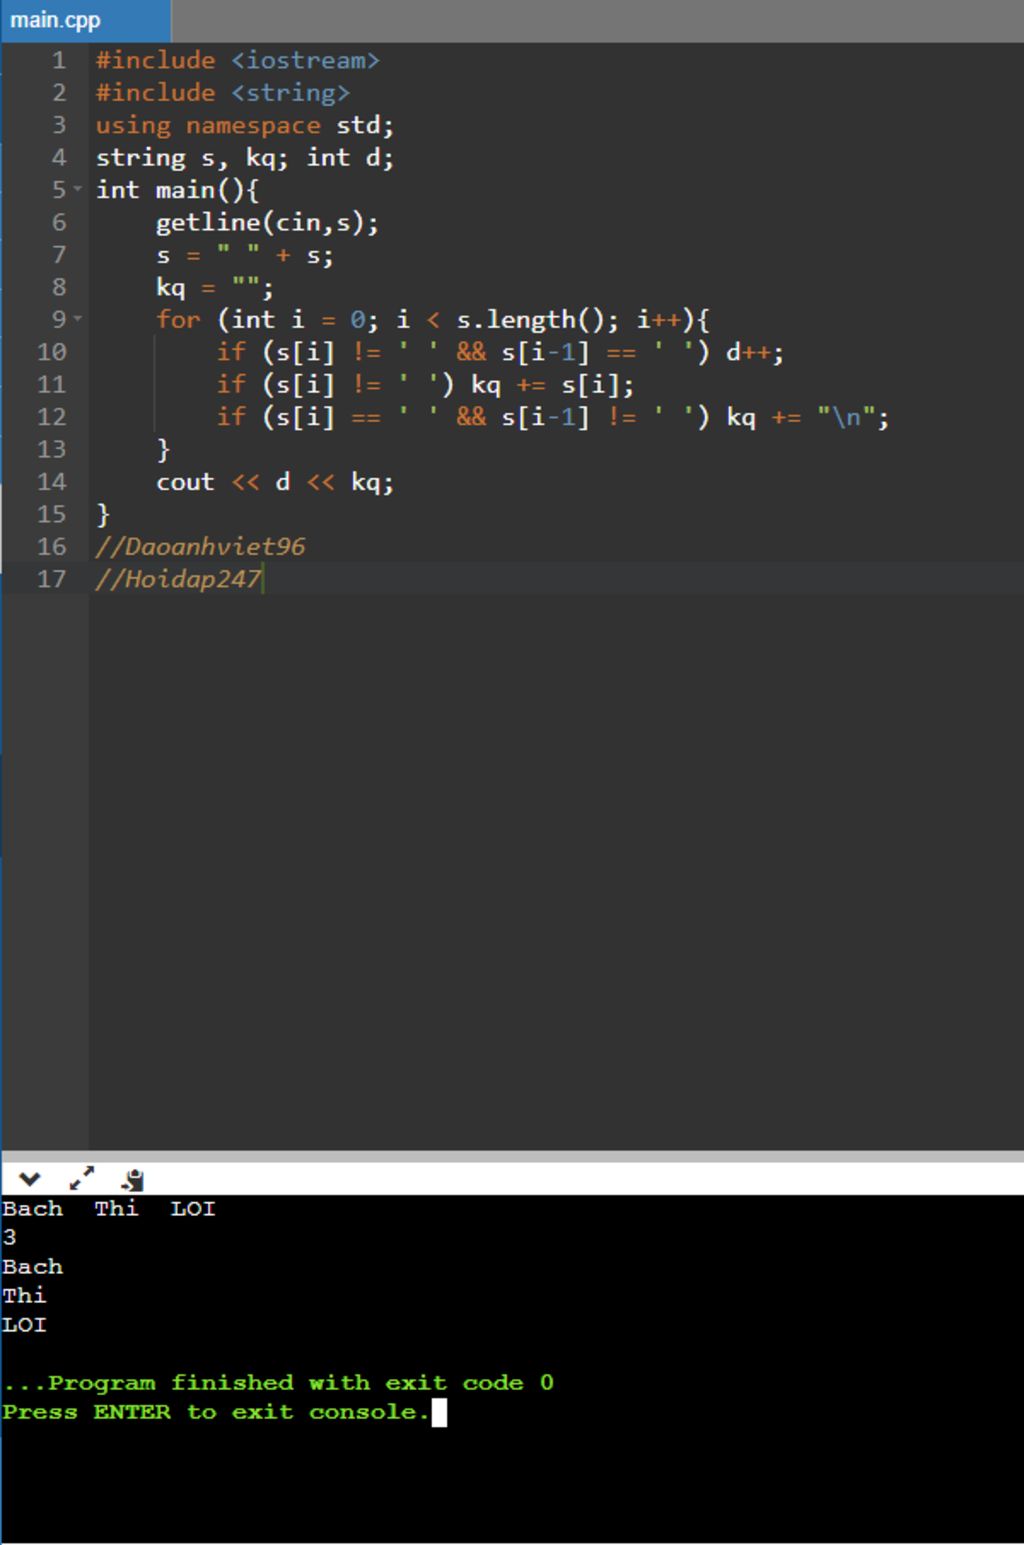Click on "#include <iostream>" code line
Image resolution: width=1024 pixels, height=1545 pixels.
click(x=238, y=60)
